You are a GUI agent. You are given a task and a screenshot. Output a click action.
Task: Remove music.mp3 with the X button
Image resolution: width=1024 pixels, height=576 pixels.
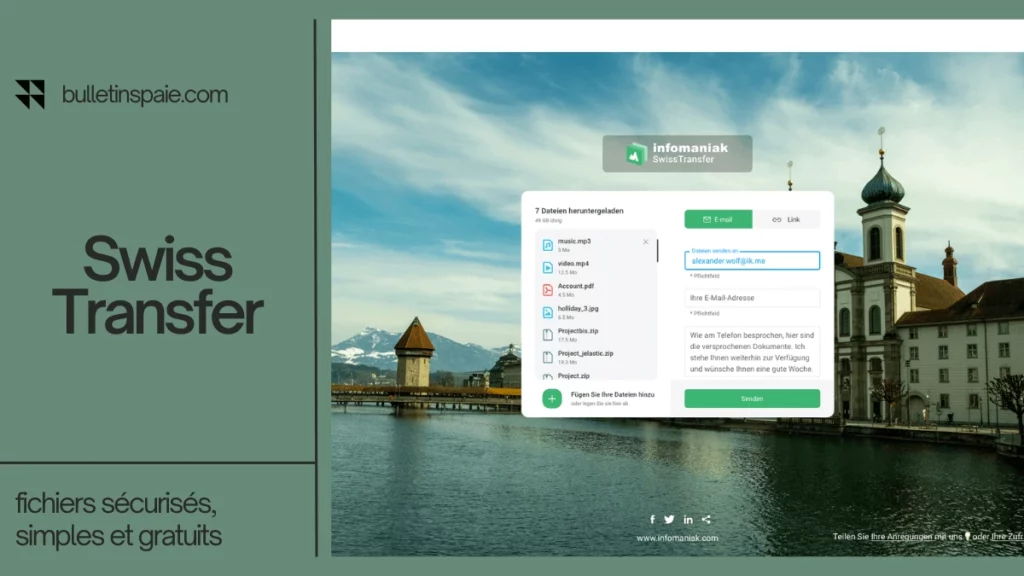pyautogui.click(x=645, y=242)
